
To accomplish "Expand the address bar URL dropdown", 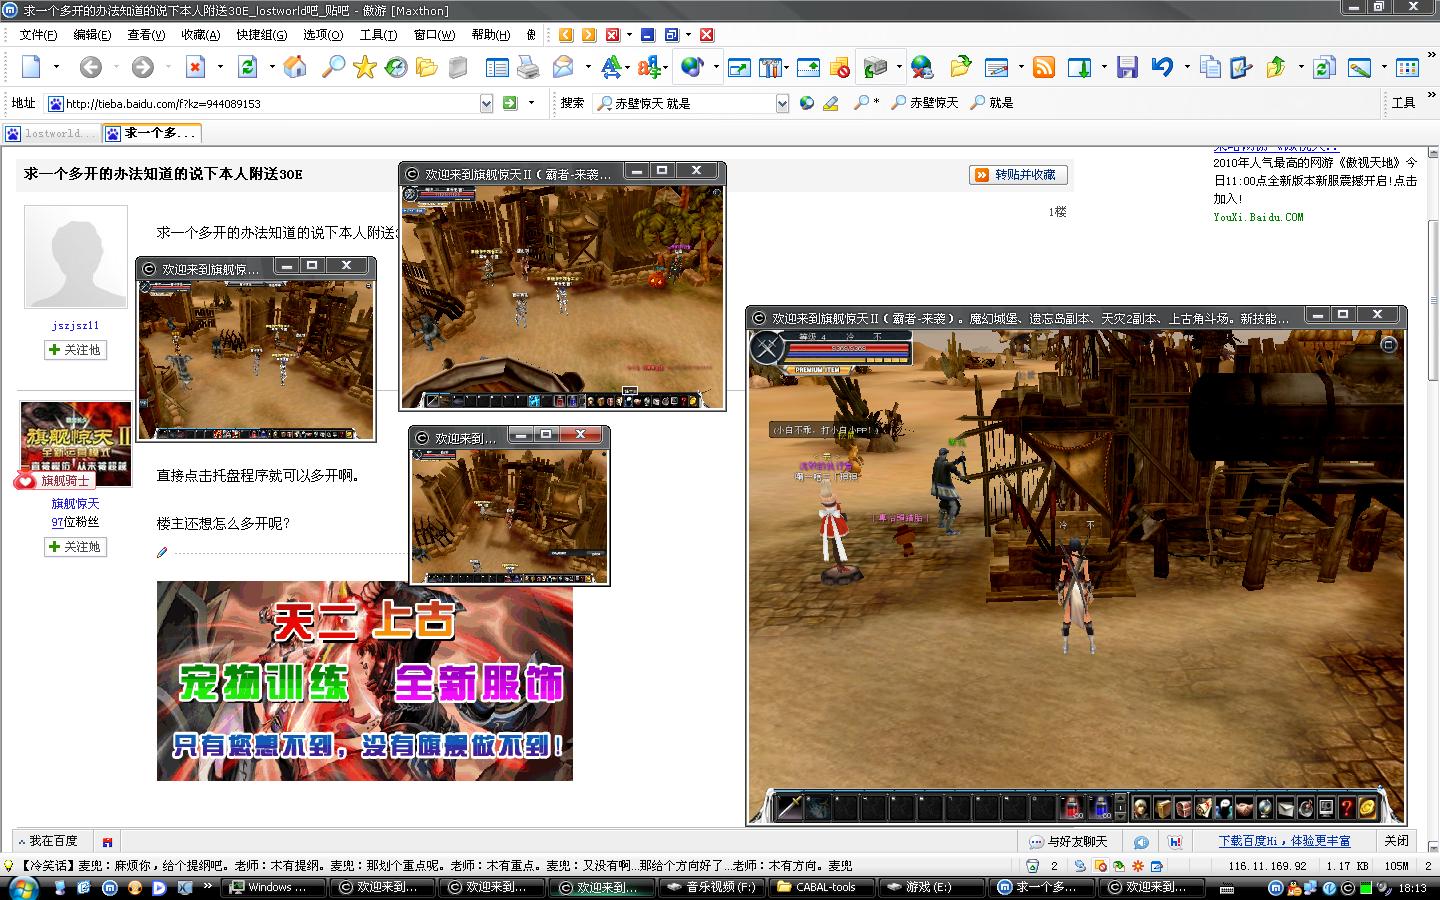I will (x=486, y=103).
